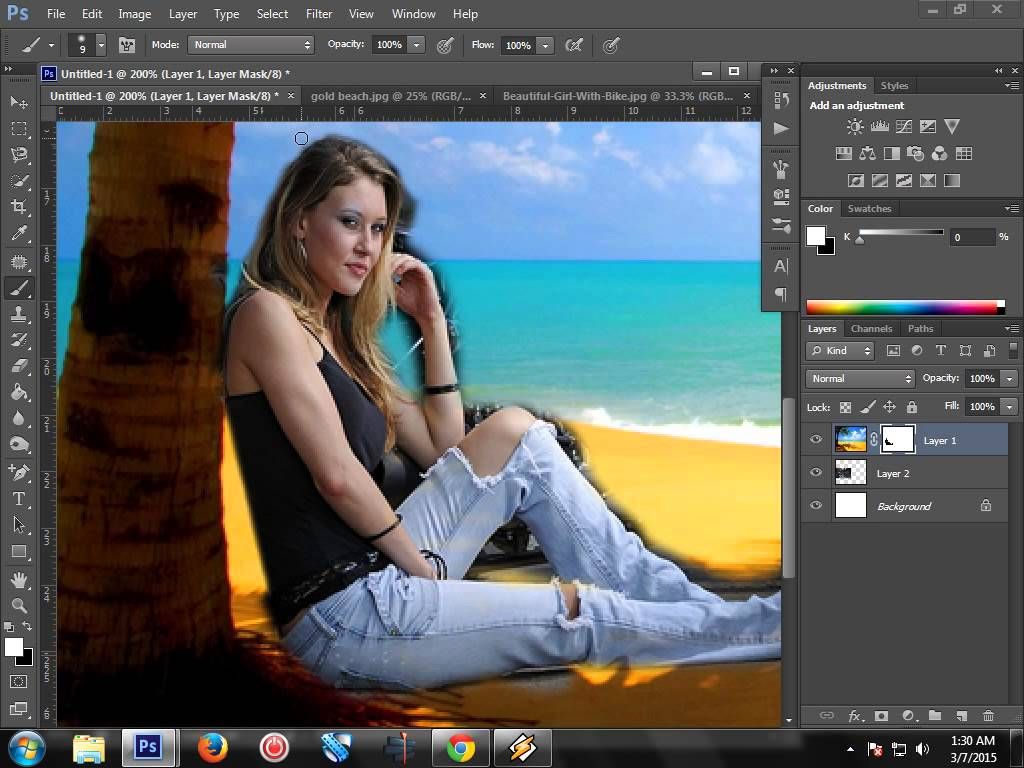Select the Crop tool

point(19,207)
